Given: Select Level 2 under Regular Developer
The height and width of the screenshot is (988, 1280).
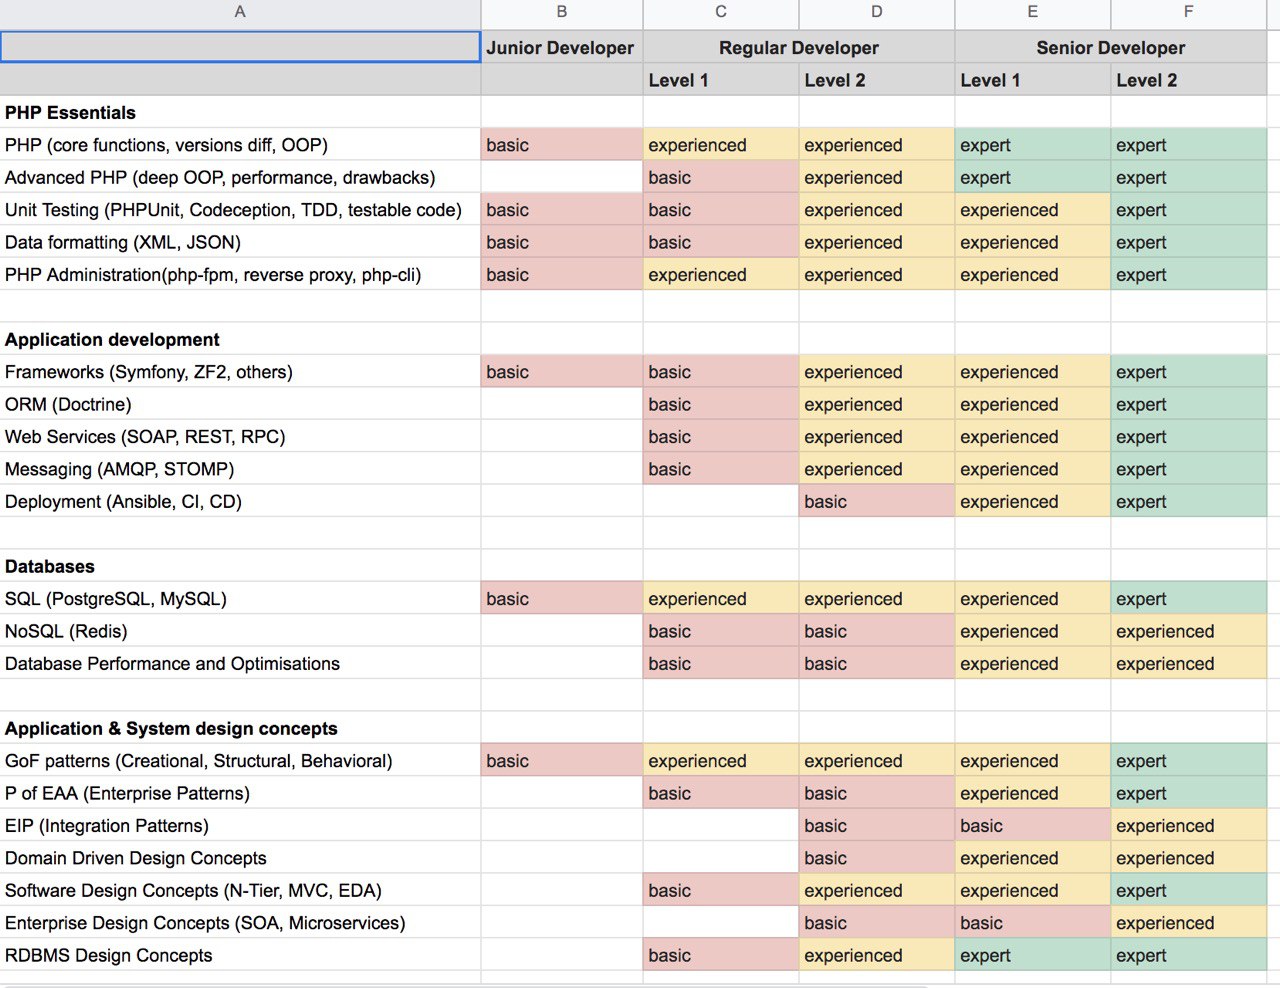Looking at the screenshot, I should click(x=877, y=80).
